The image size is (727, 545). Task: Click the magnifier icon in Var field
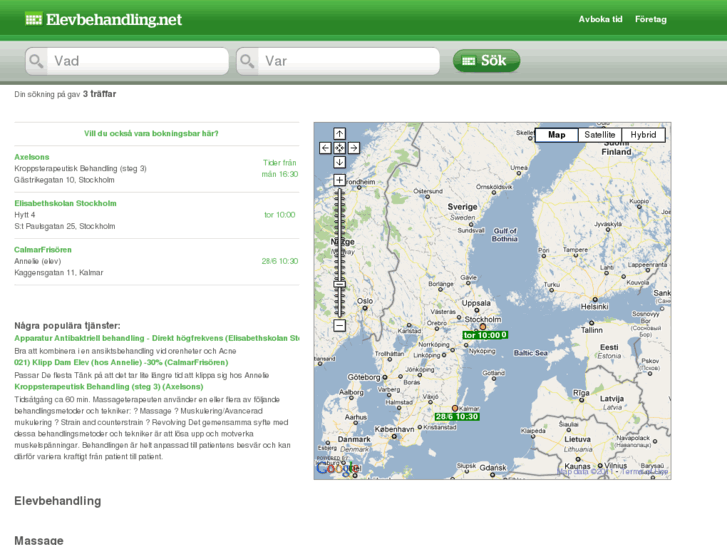pyautogui.click(x=247, y=61)
